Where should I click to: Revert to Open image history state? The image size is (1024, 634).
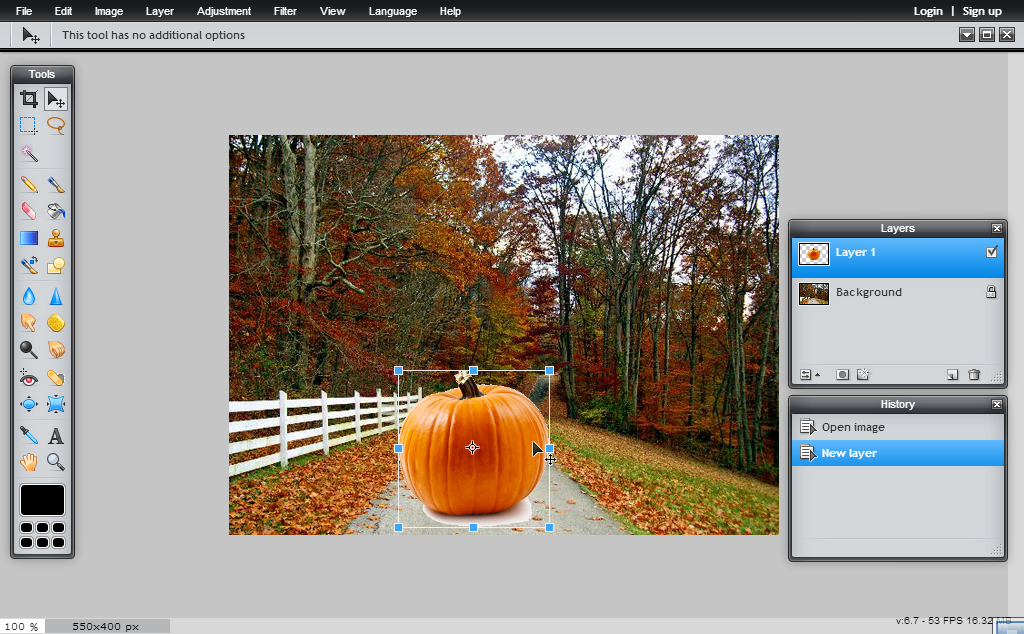tap(897, 427)
